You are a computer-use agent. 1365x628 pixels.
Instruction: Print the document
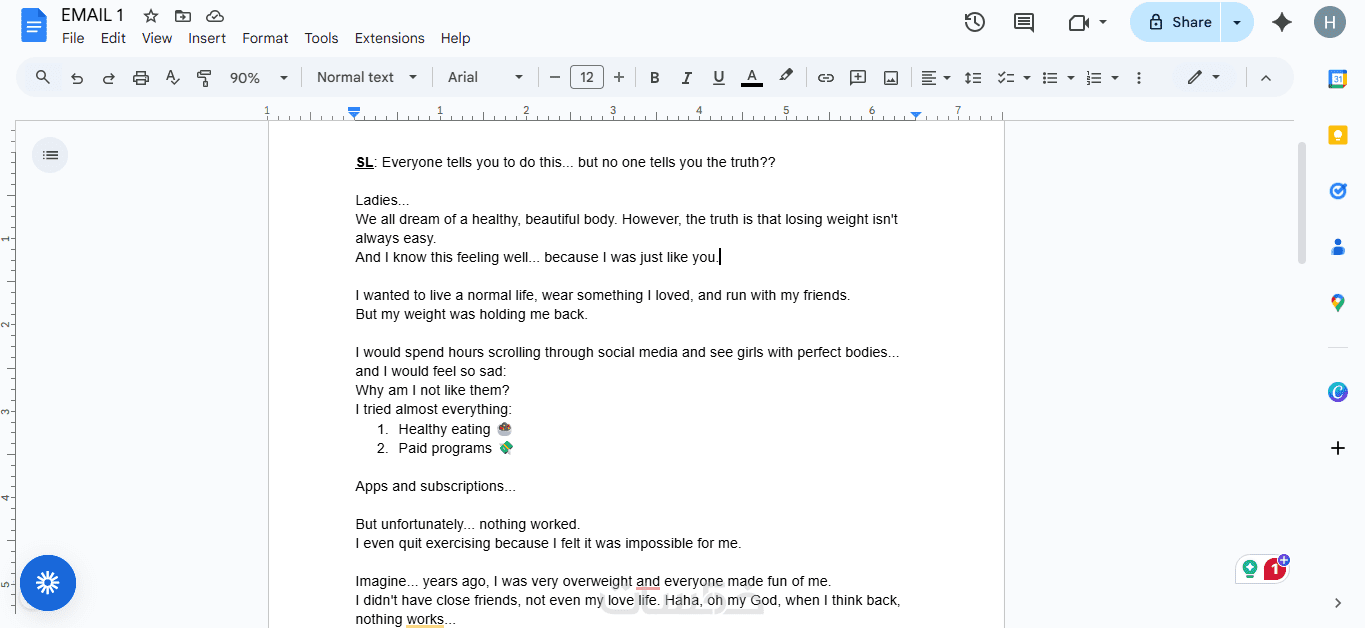141,77
